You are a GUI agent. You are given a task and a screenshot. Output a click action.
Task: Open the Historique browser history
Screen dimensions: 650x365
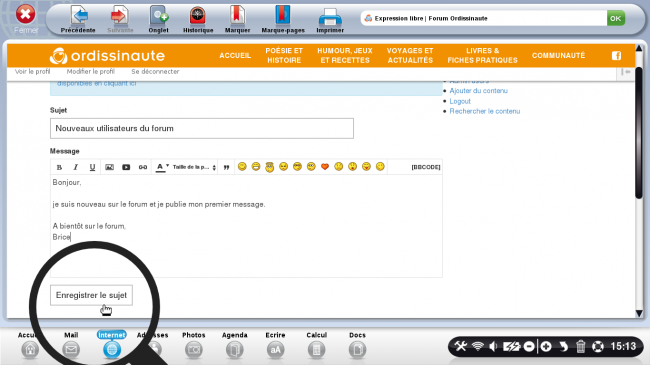[x=198, y=19]
